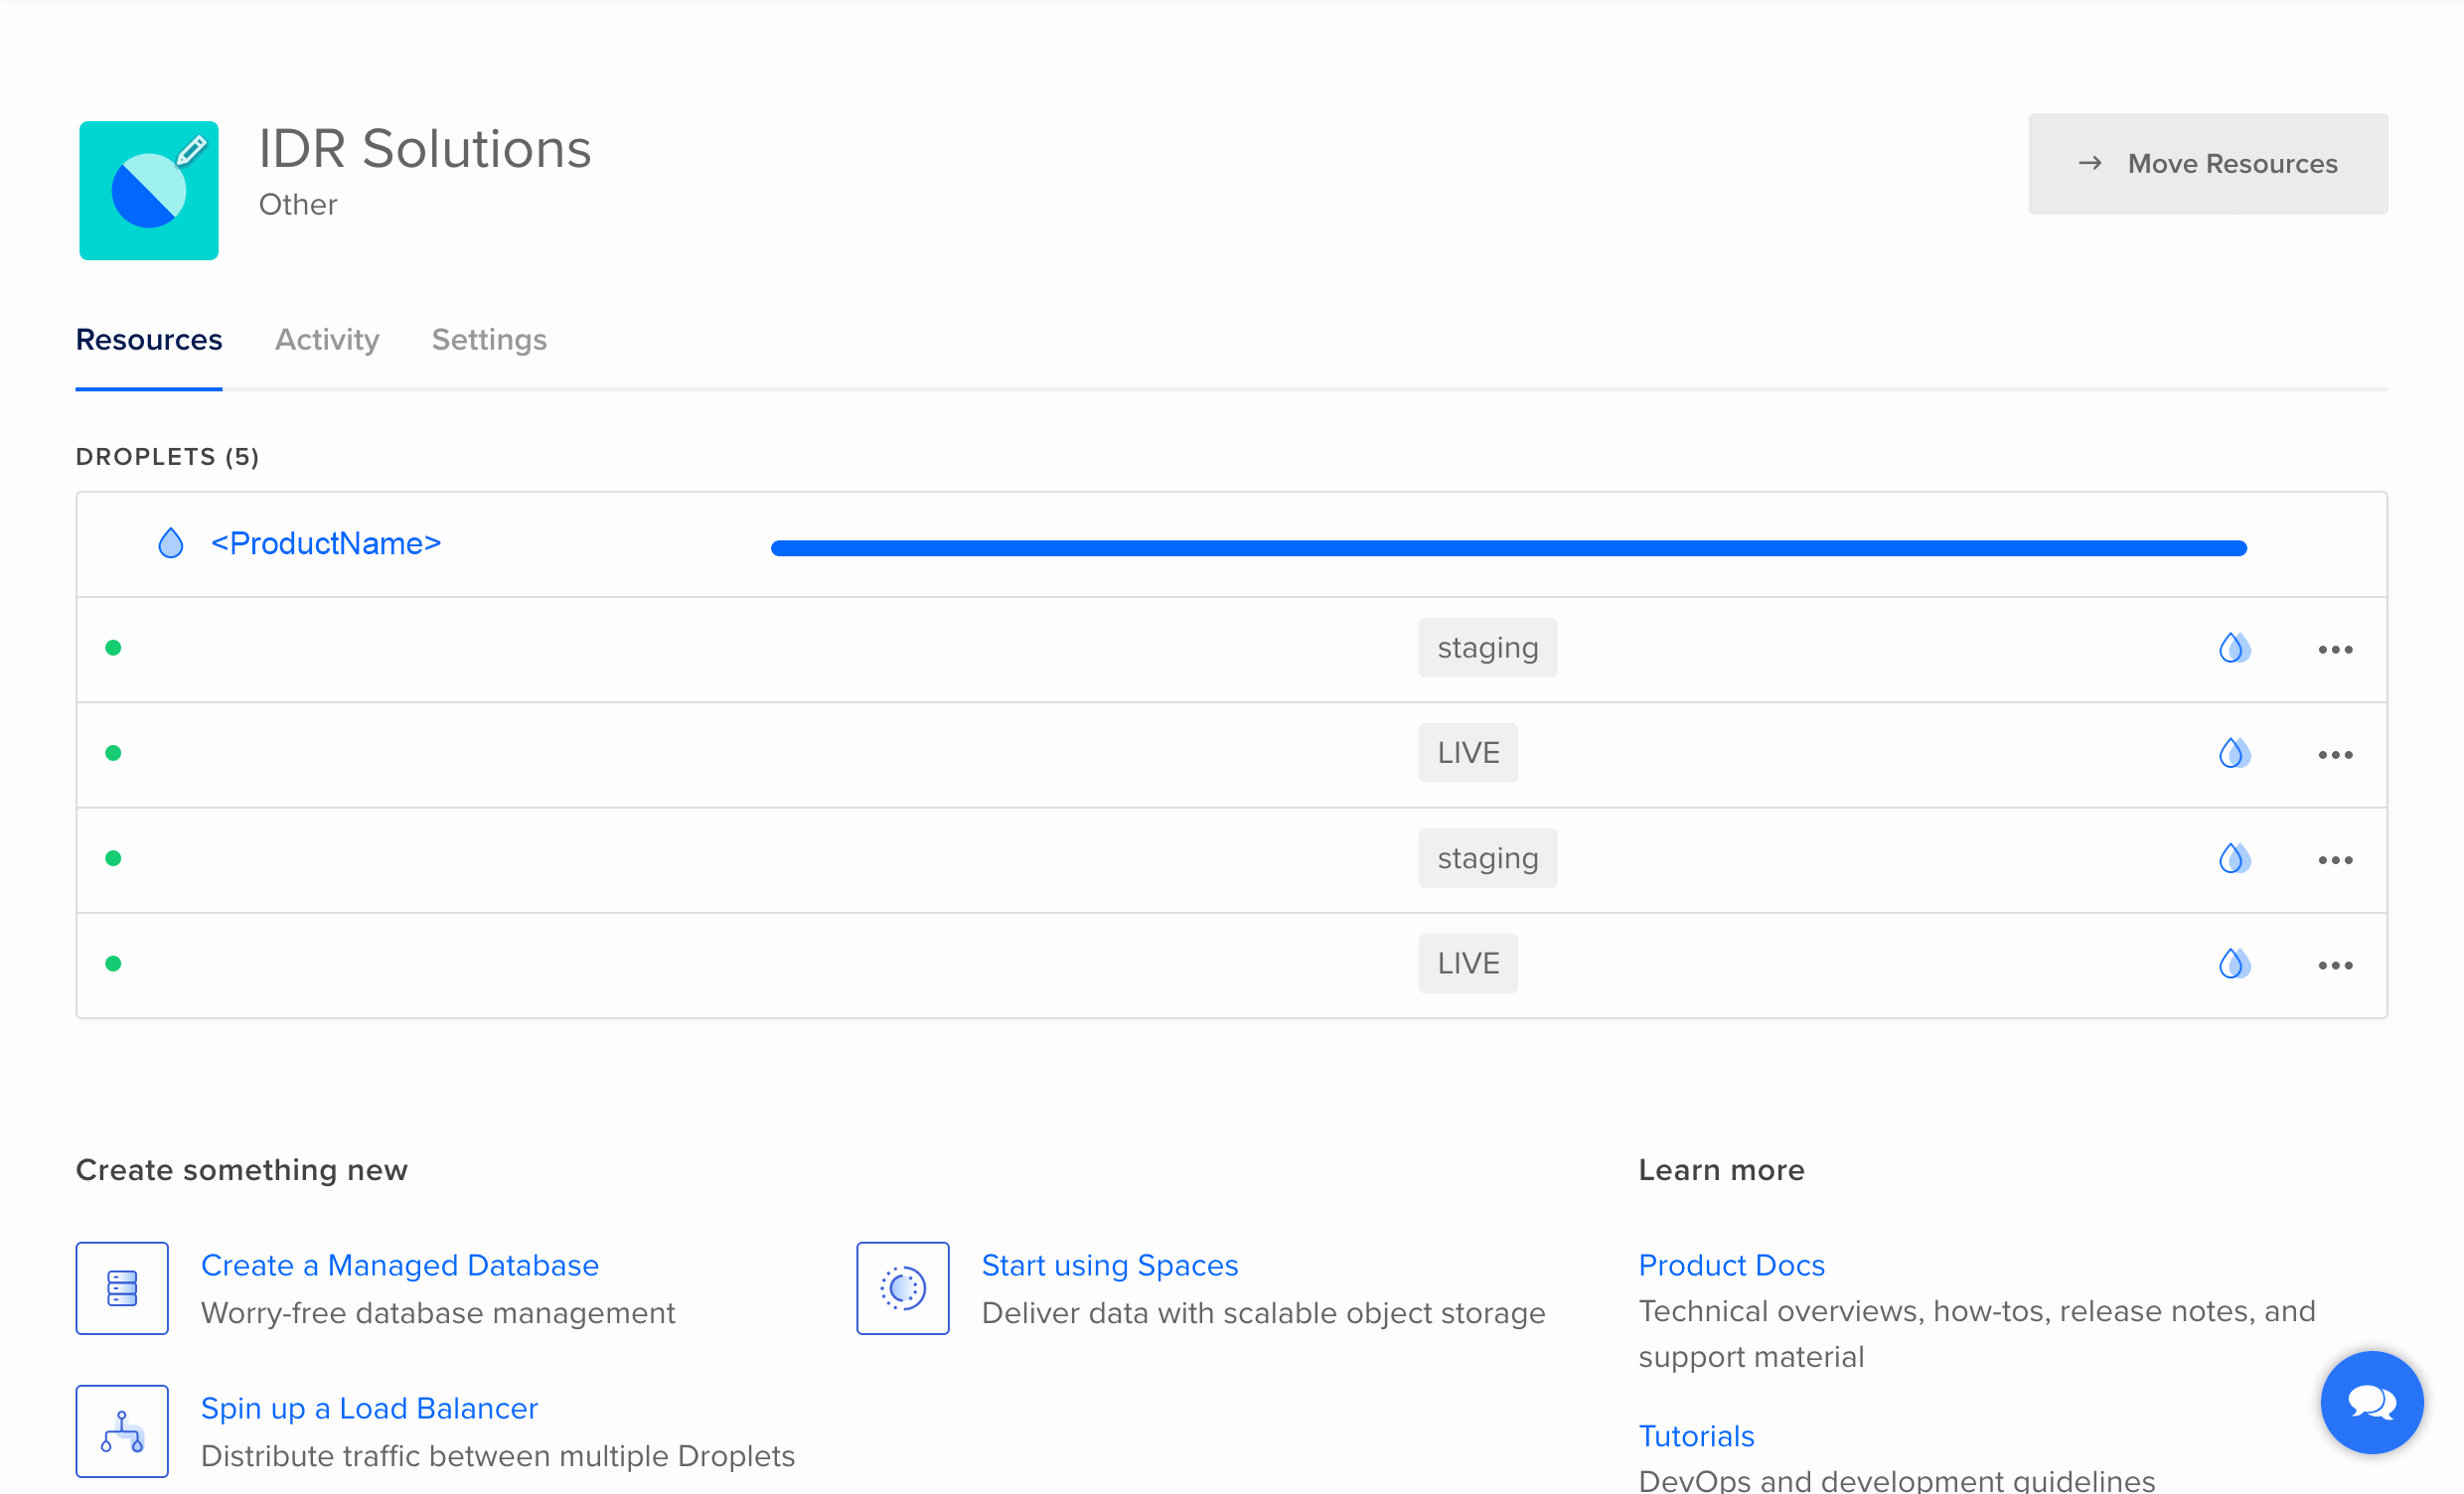Screen dimensions: 2464x1494
Task: Open the Settings tab
Action: click(489, 340)
